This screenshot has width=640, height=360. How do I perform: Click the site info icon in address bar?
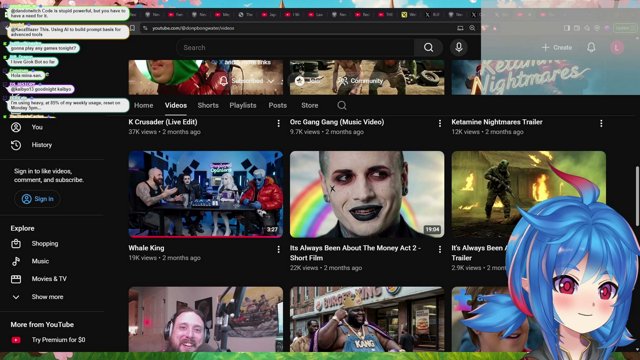click(145, 28)
